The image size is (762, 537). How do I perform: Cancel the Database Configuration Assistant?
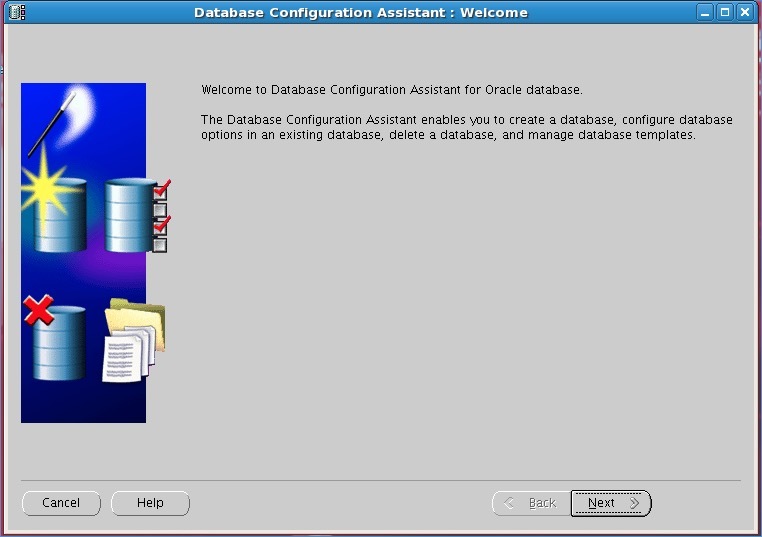click(61, 503)
